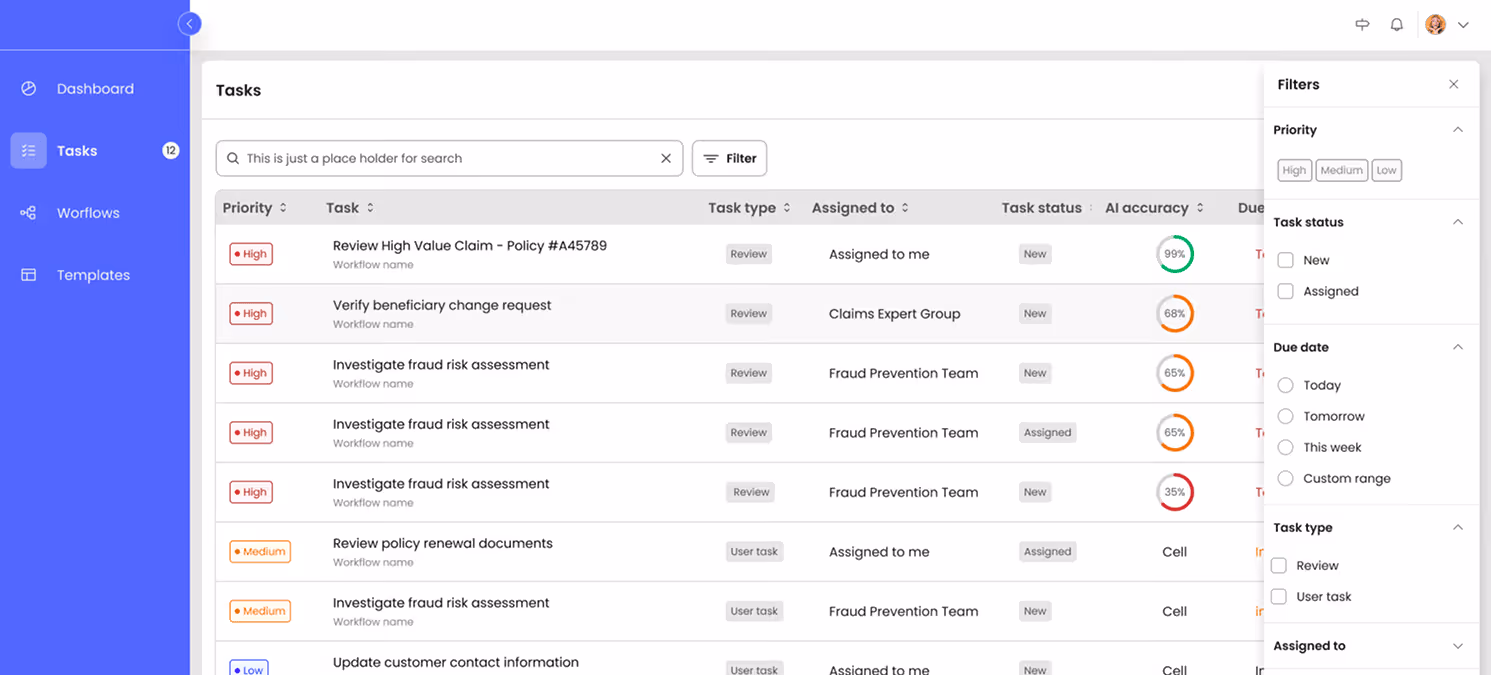This screenshot has width=1491, height=675.
Task: Select the Today due date option
Action: coord(1286,385)
